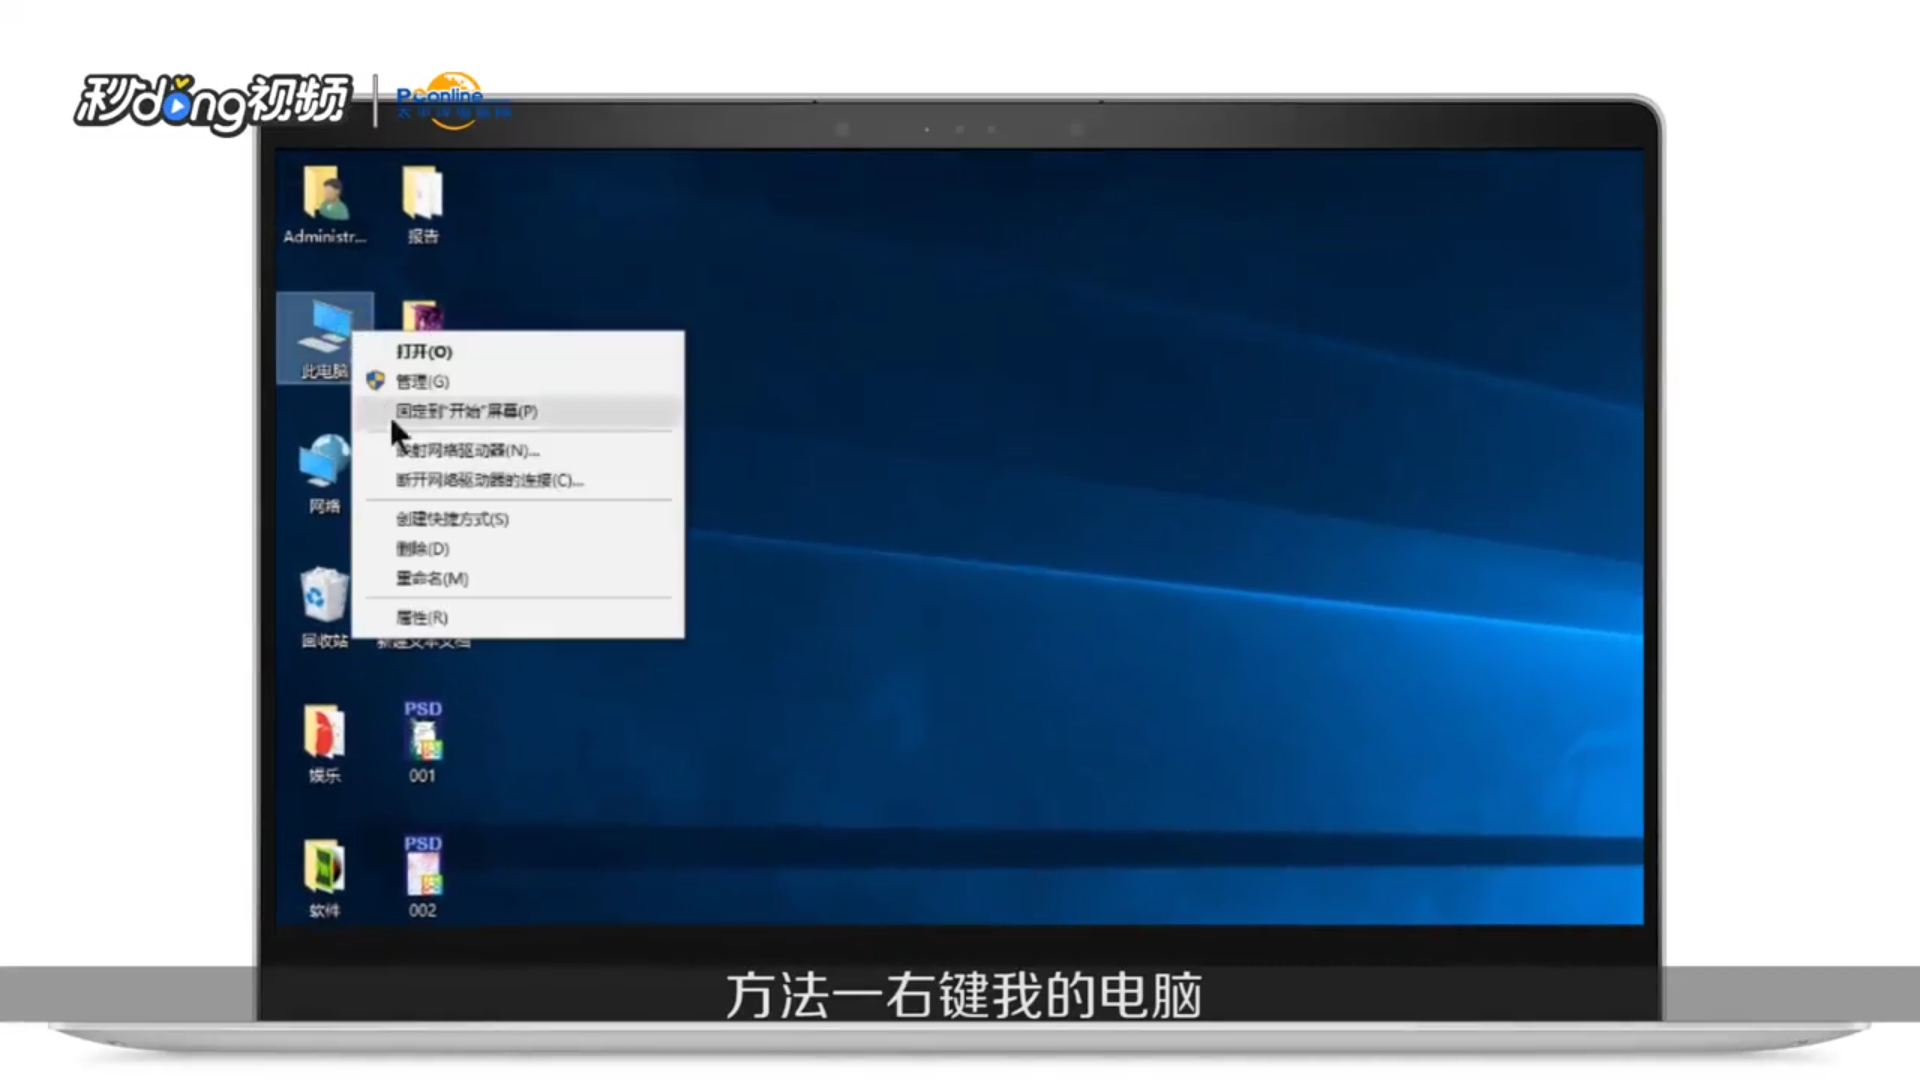Click the shield icon beside 管理(G)
Viewport: 1920px width, 1080px height.
click(x=376, y=381)
